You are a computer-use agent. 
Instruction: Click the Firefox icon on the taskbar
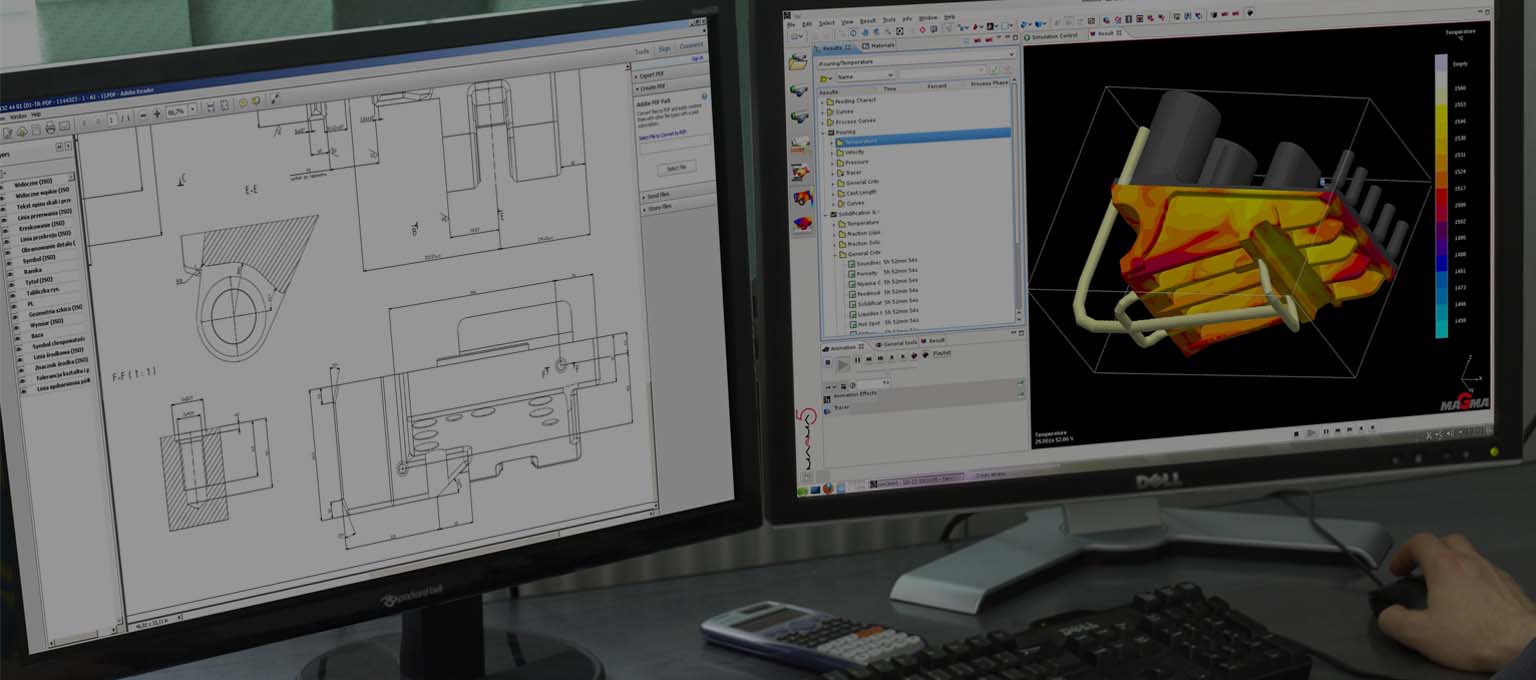coord(828,487)
